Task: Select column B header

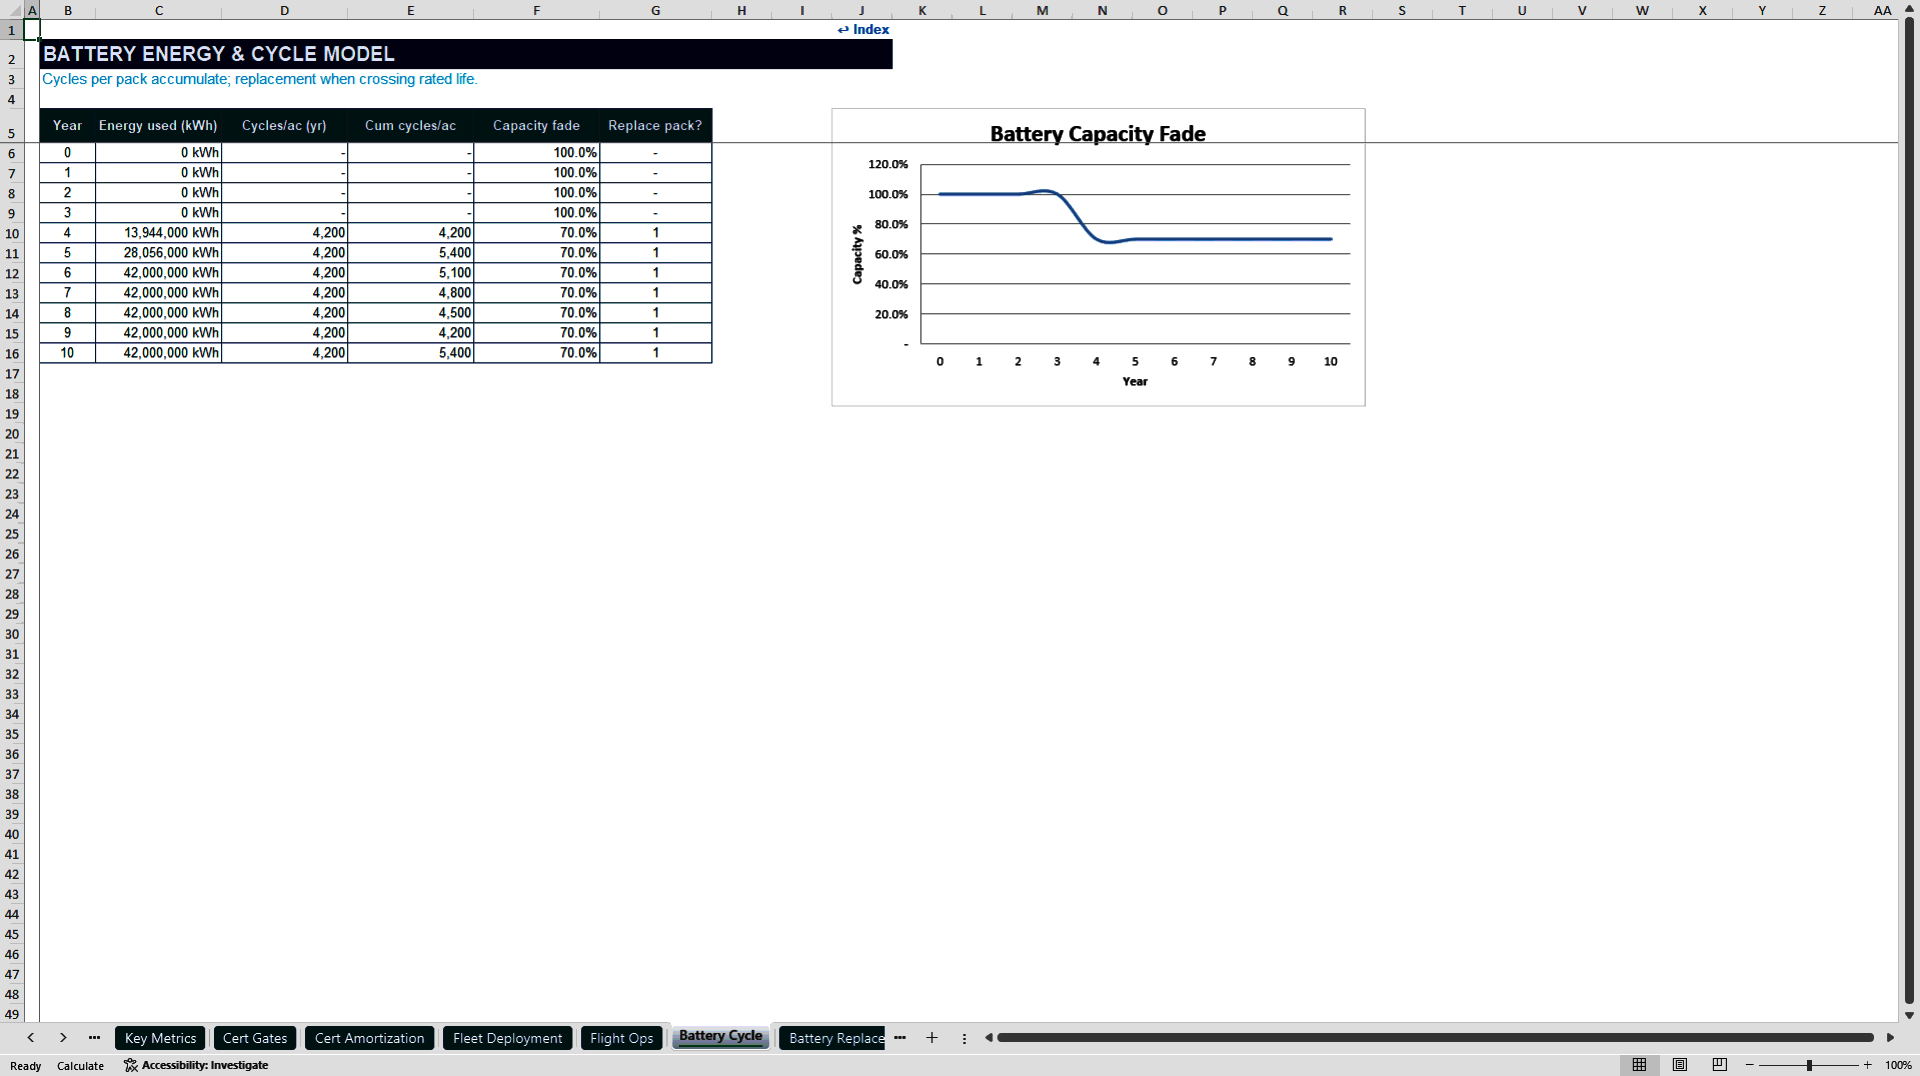Action: pyautogui.click(x=68, y=10)
